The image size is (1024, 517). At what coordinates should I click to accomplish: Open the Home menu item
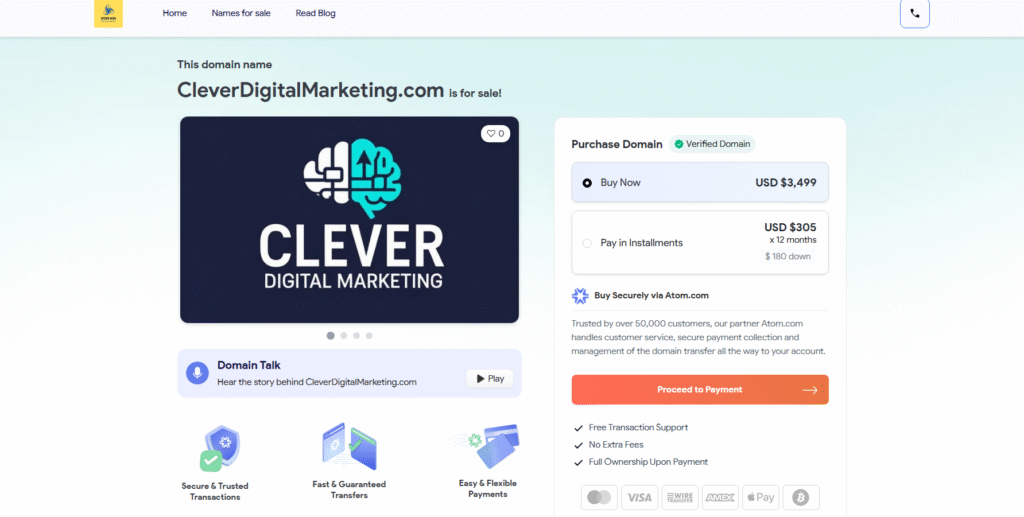[x=174, y=13]
